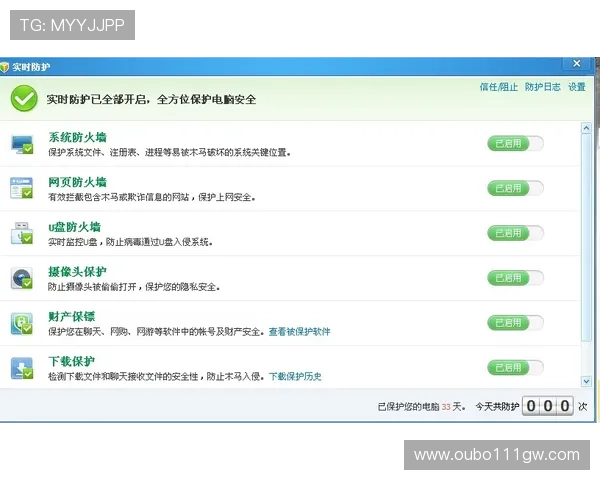The image size is (600, 480).
Task: Close the 实时防护 window
Action: [x=577, y=64]
